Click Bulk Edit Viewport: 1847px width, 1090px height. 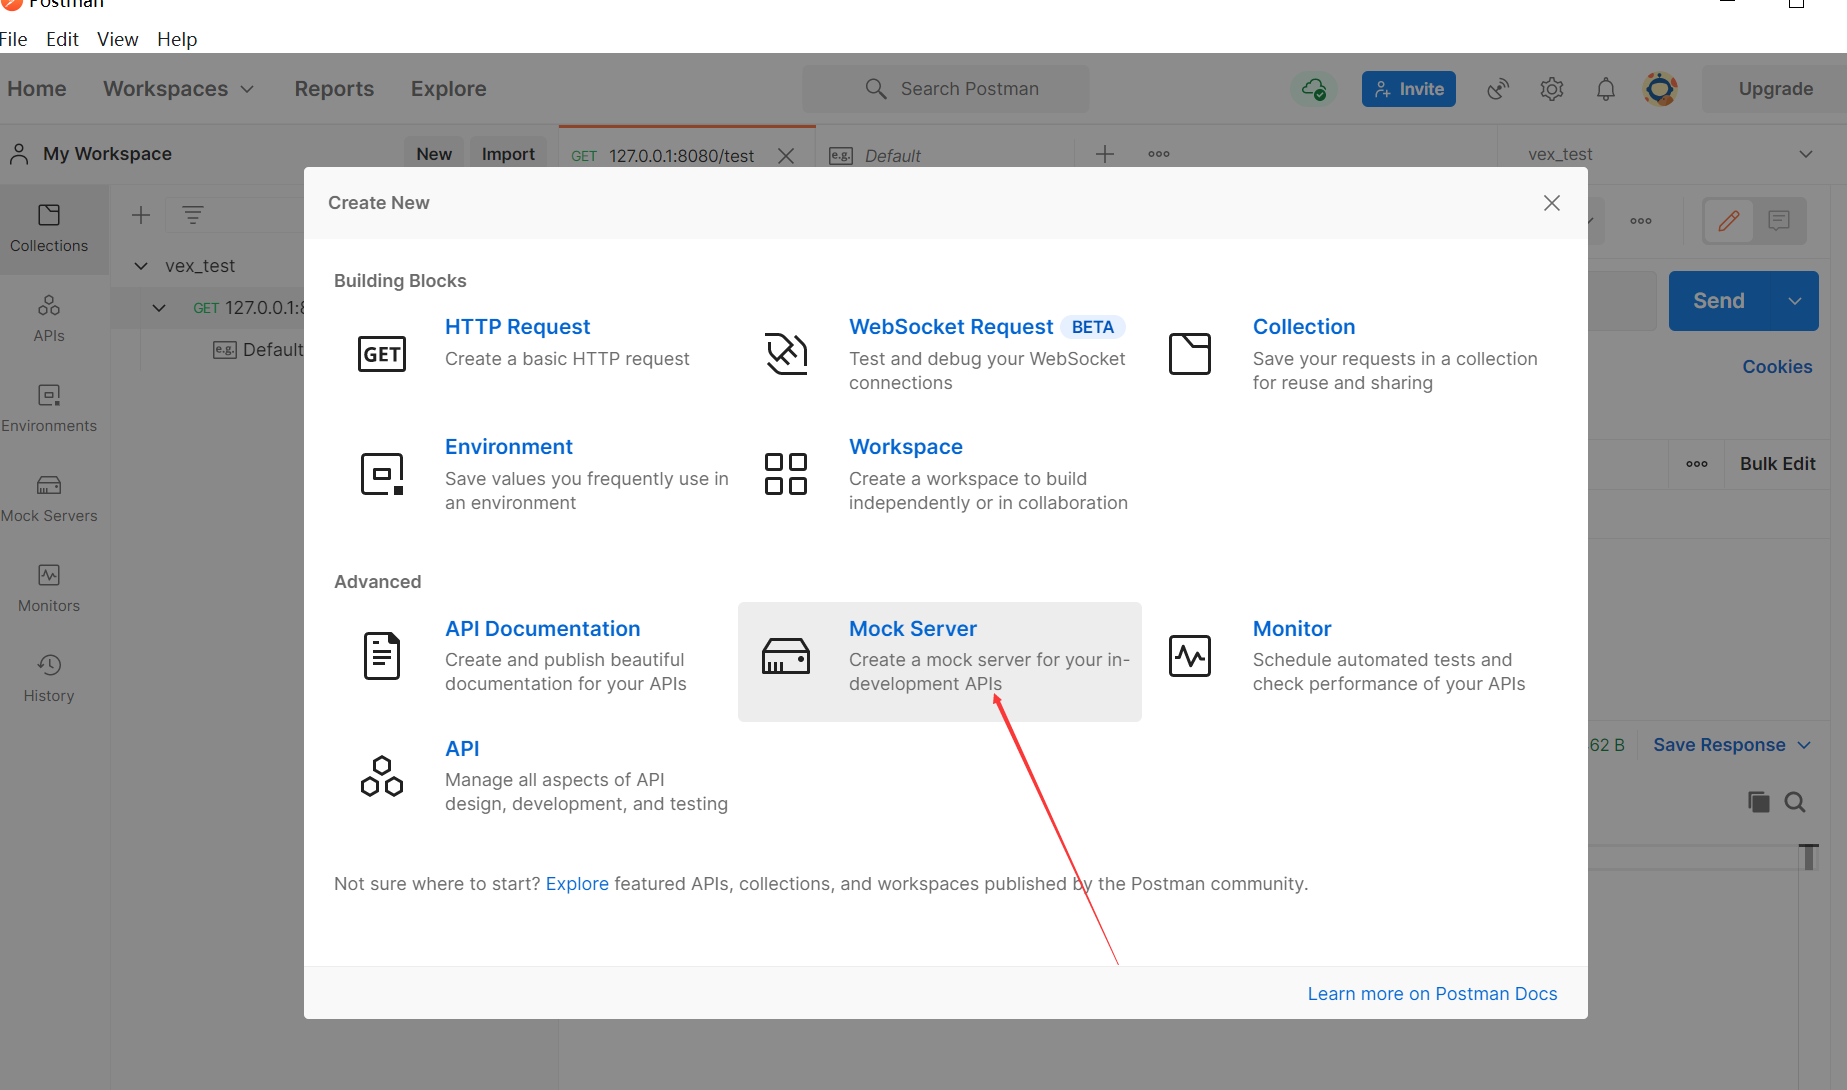tap(1777, 464)
